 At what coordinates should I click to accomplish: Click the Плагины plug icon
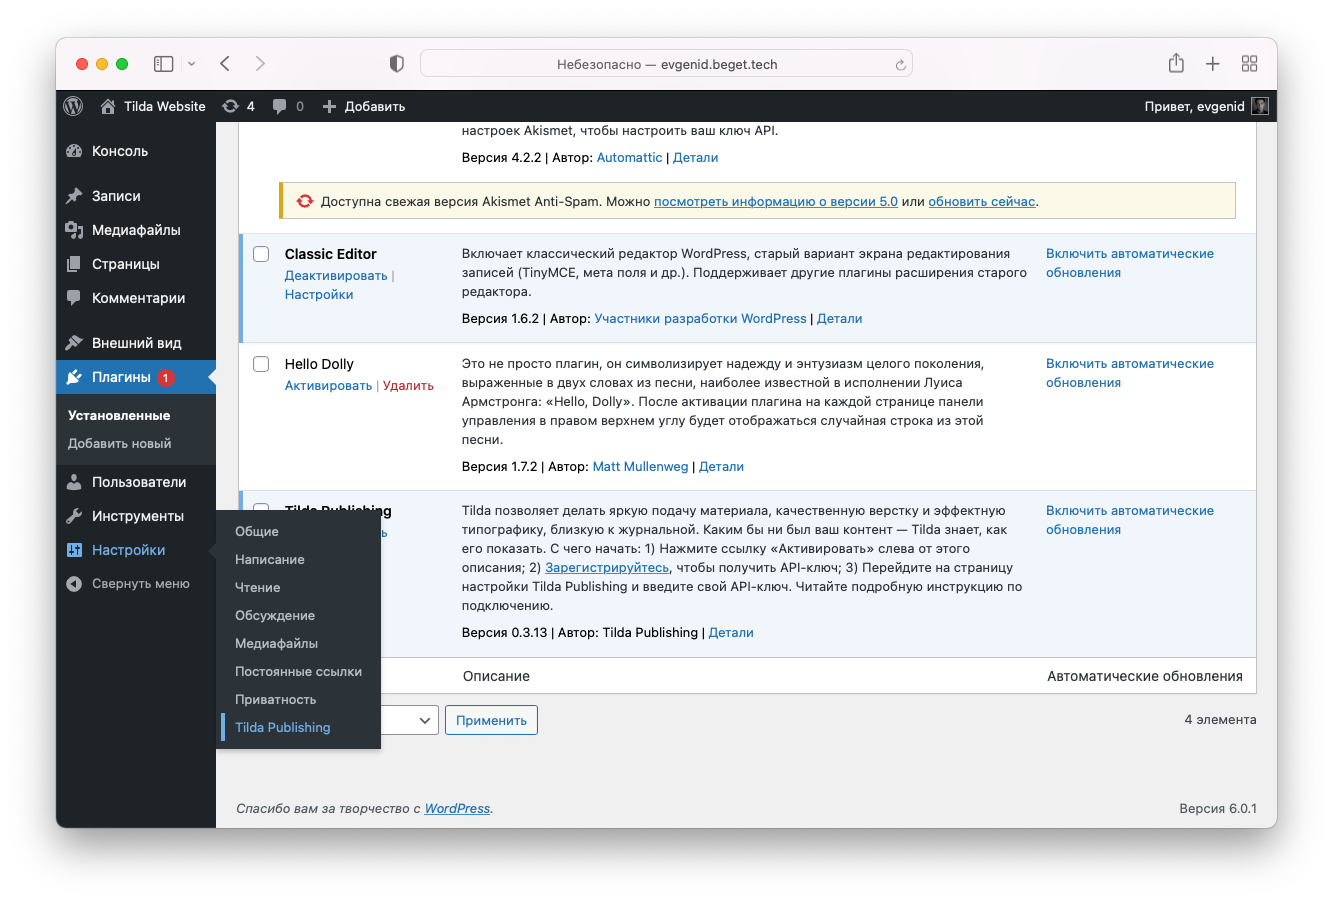point(74,377)
